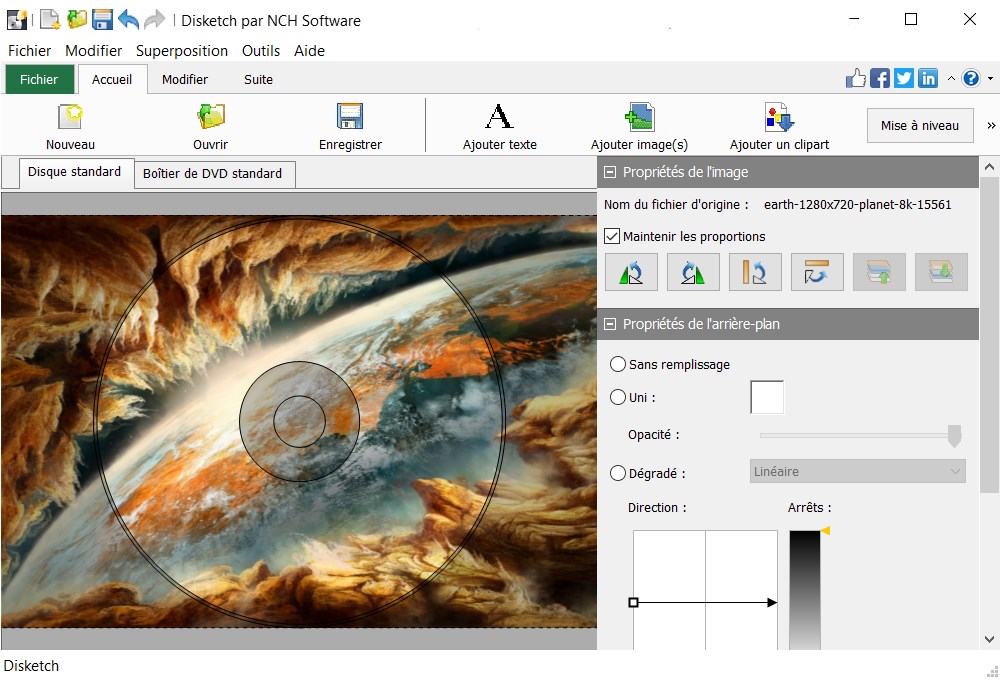1001x680 pixels.
Task: Open a project with the Ouvrir icon
Action: 211,126
